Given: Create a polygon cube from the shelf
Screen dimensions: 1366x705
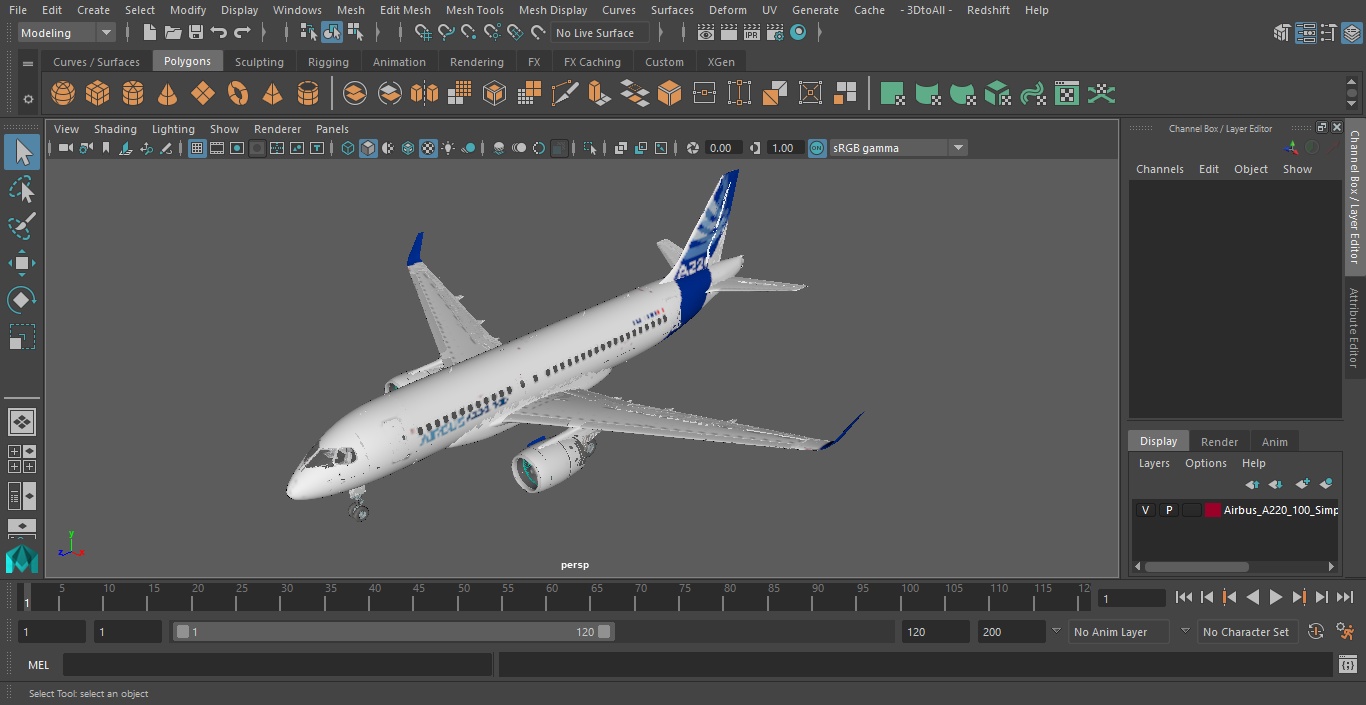Looking at the screenshot, I should click(x=98, y=94).
